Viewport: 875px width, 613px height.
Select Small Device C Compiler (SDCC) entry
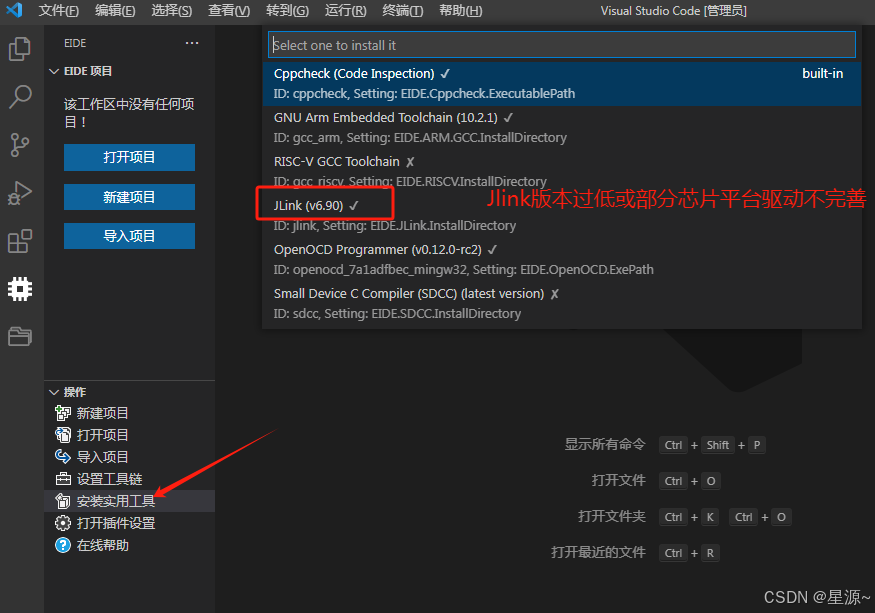point(562,304)
